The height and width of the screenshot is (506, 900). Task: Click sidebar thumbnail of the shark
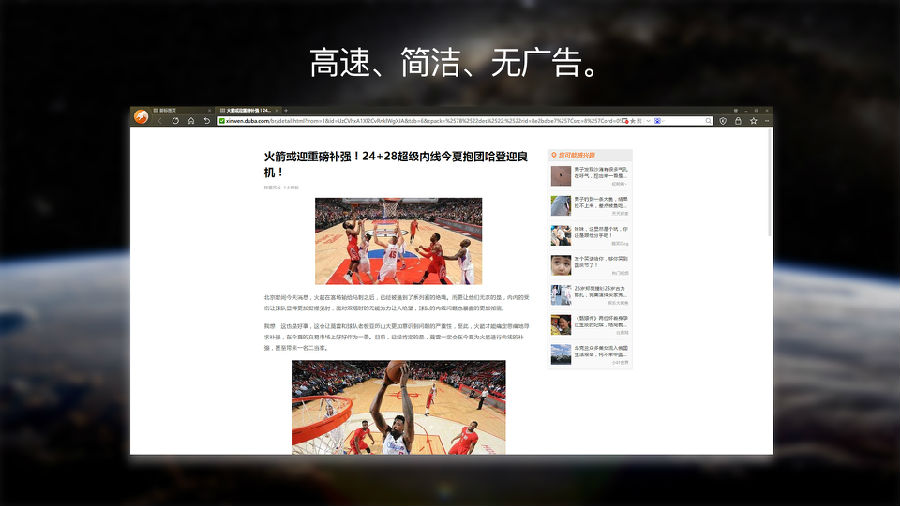(x=561, y=205)
